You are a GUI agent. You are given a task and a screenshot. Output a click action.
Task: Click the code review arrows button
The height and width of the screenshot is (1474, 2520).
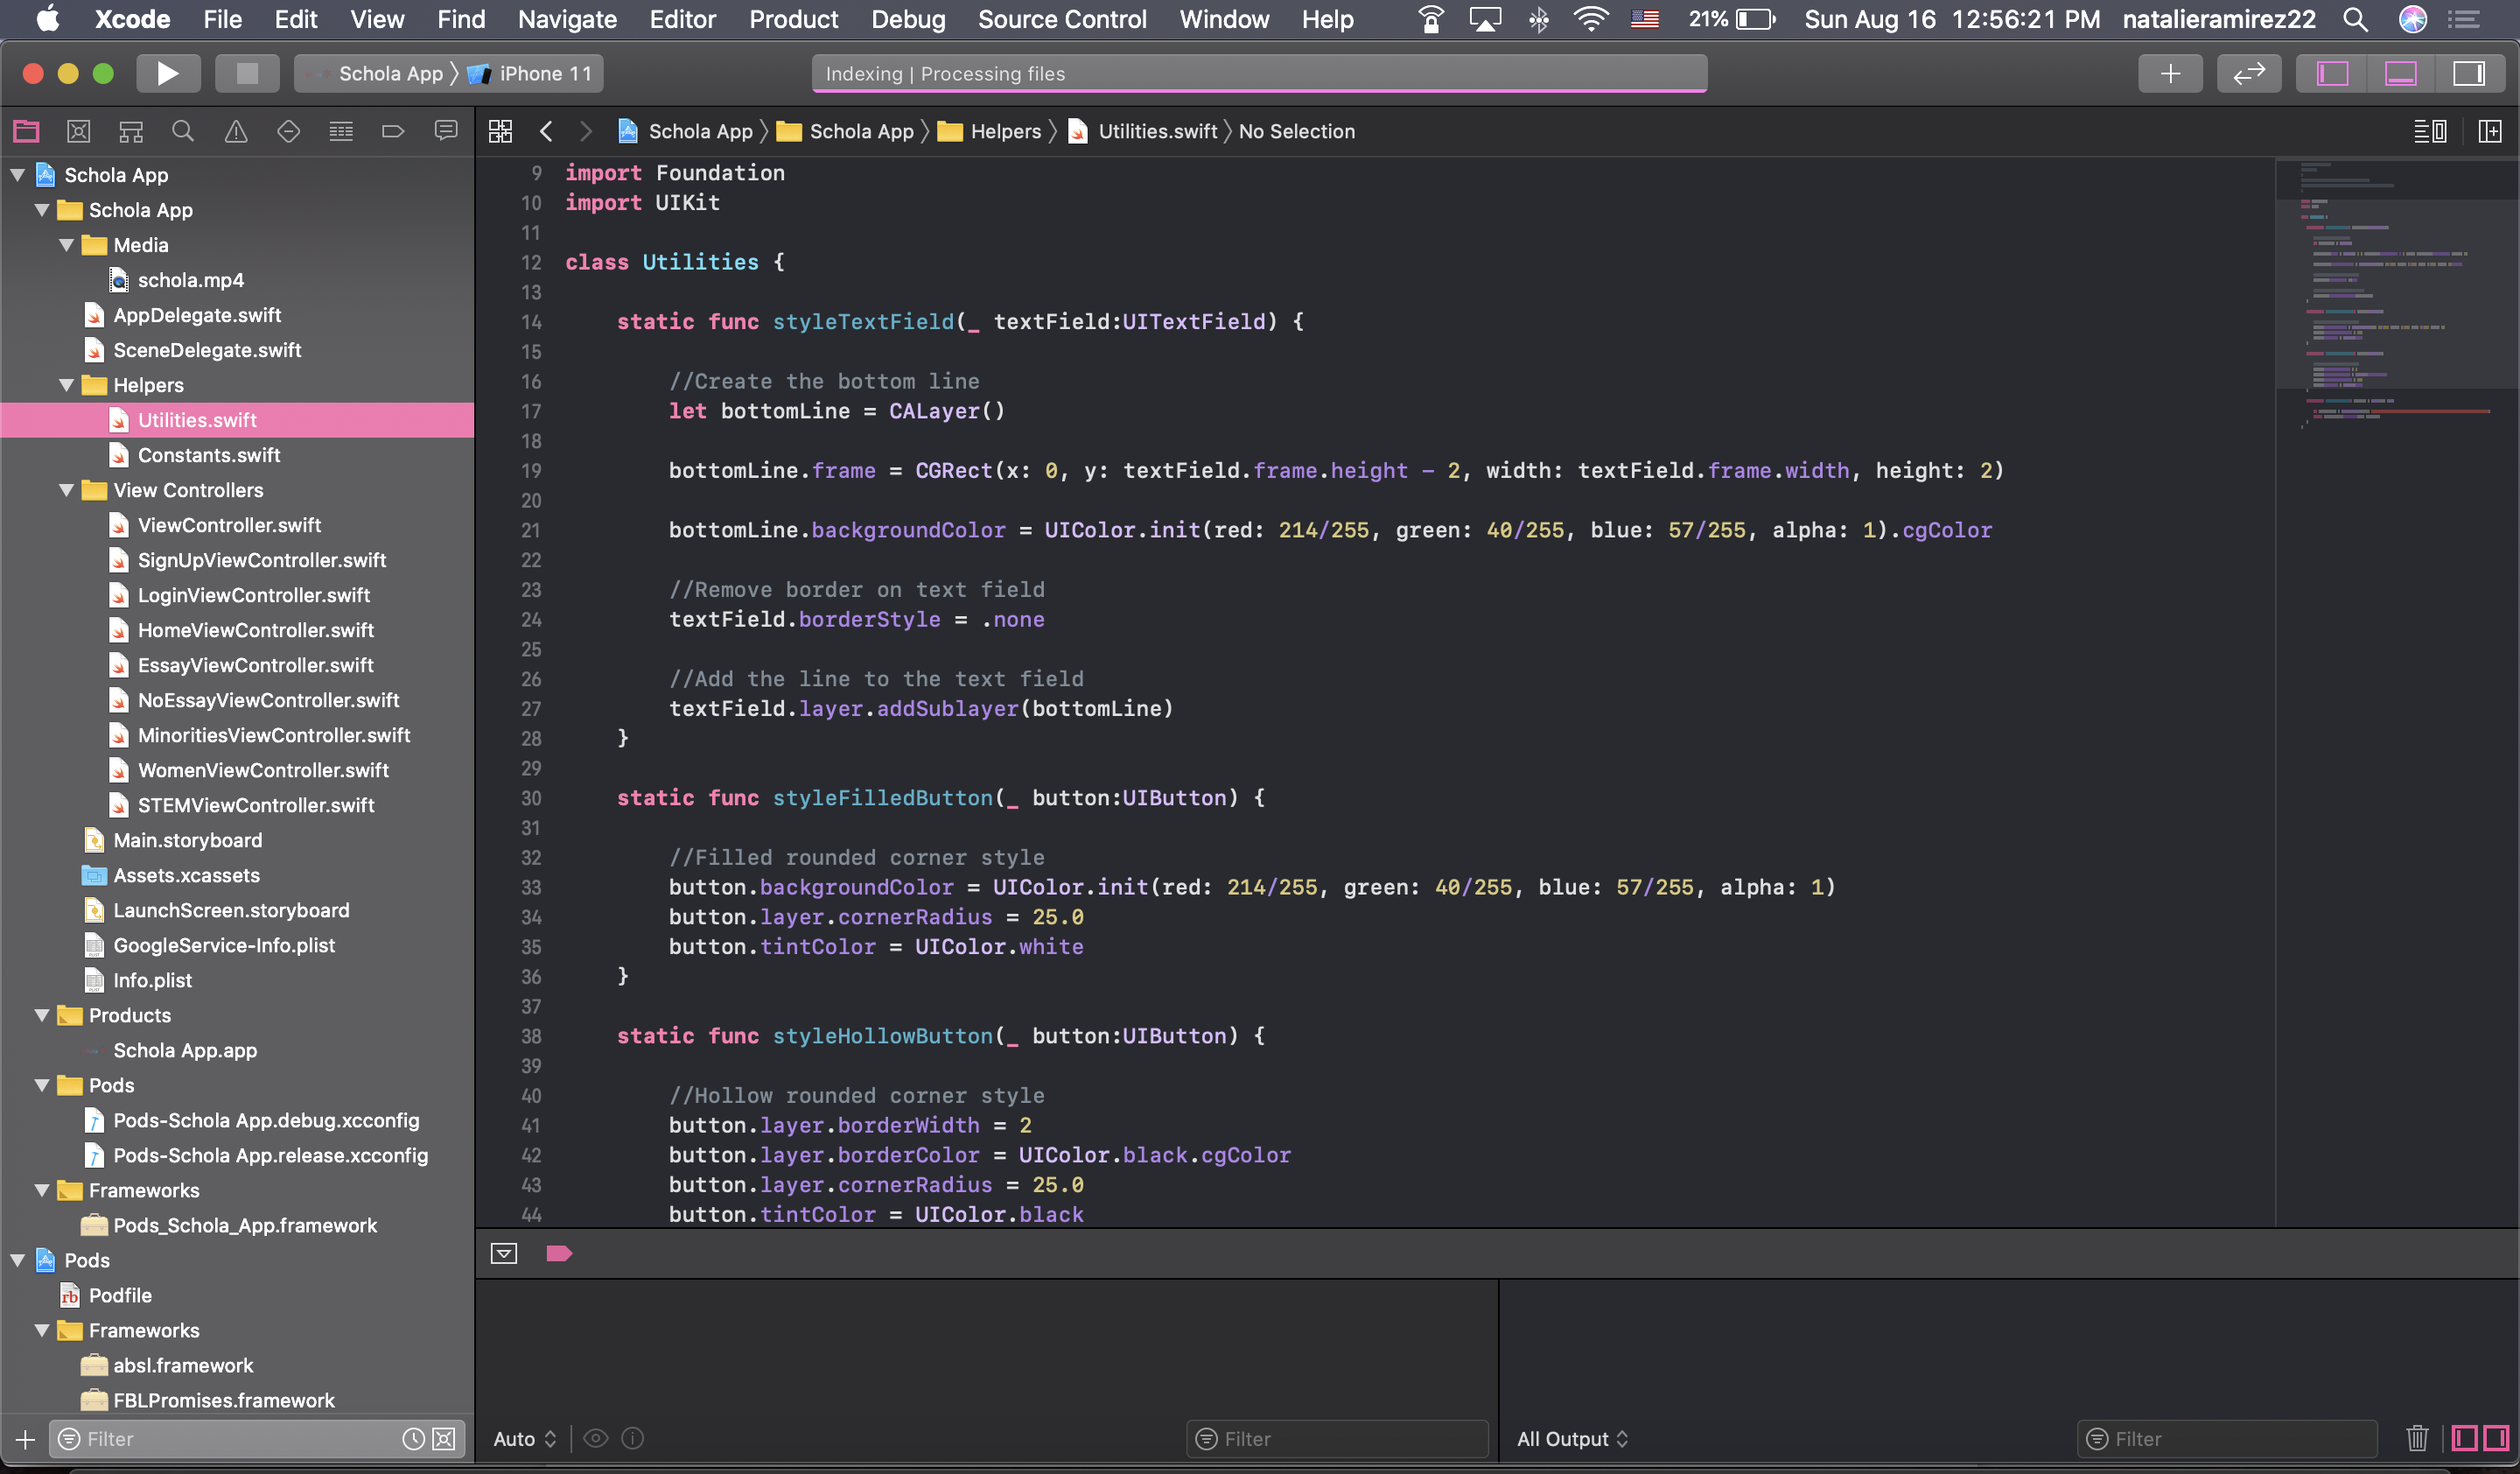2248,73
